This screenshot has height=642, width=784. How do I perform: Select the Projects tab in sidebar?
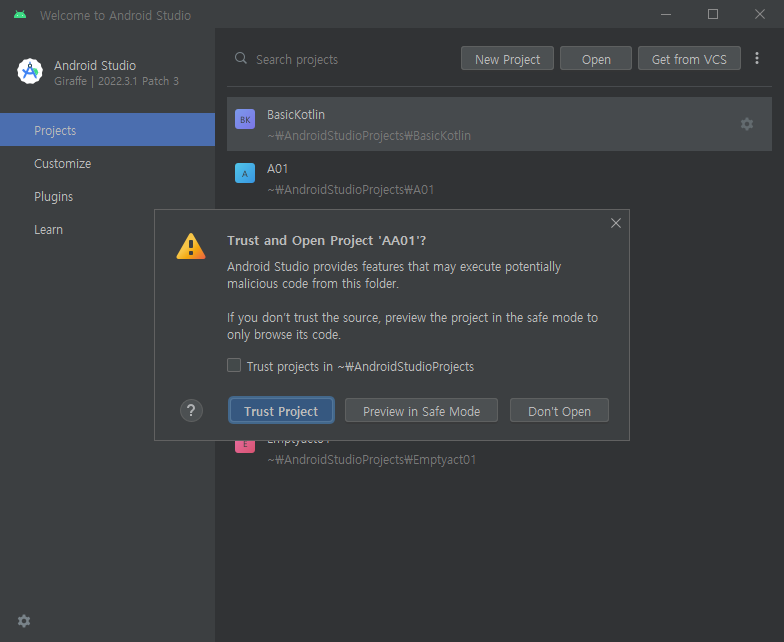108,130
